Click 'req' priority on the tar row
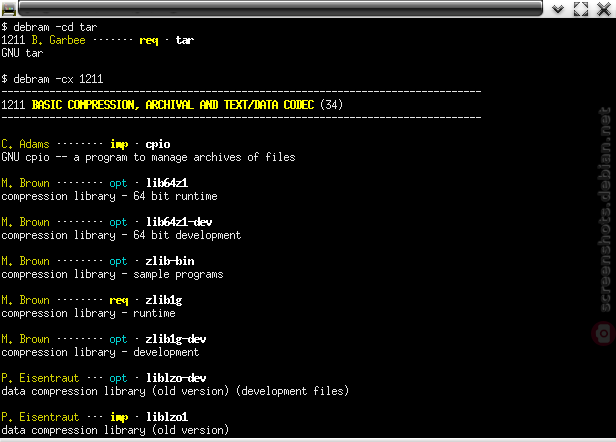 149,40
